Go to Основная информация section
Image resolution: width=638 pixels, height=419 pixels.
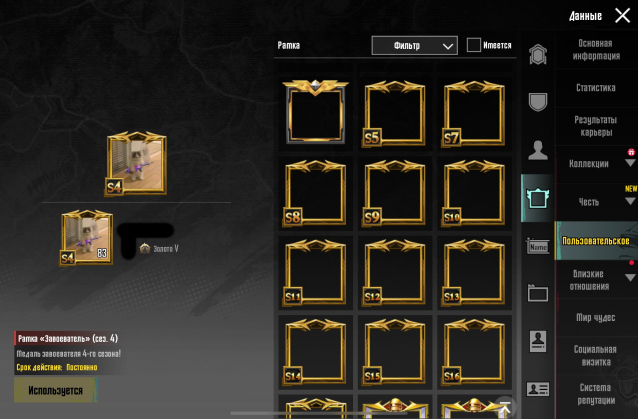coord(596,50)
